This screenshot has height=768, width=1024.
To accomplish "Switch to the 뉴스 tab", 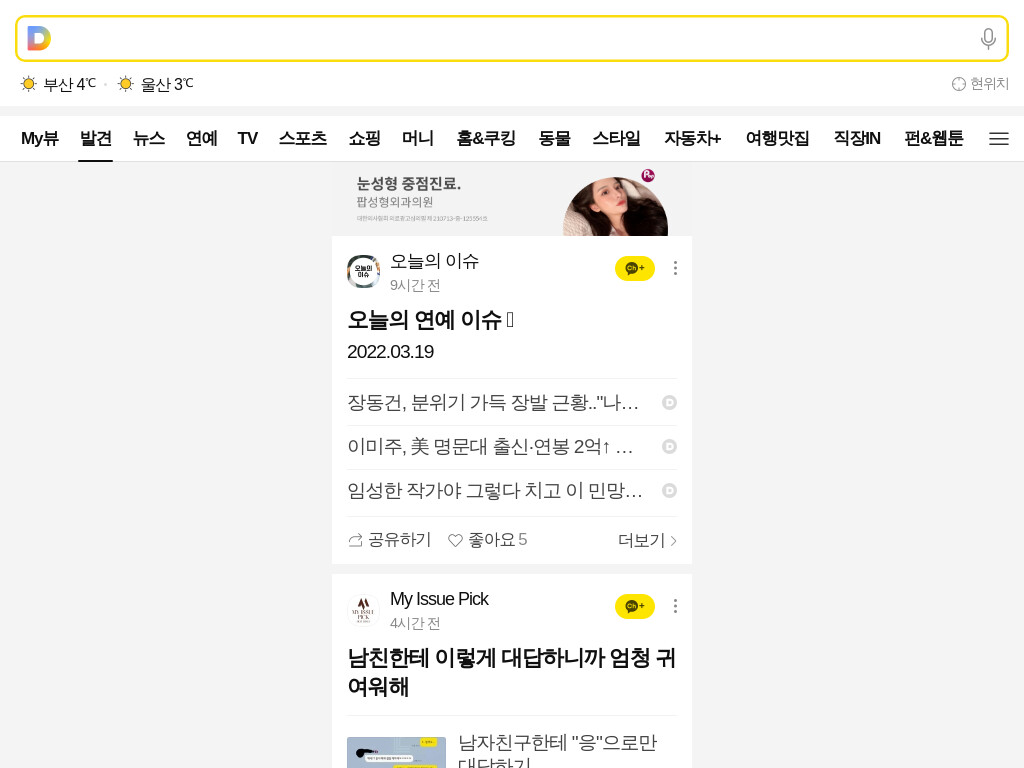I will click(x=149, y=138).
